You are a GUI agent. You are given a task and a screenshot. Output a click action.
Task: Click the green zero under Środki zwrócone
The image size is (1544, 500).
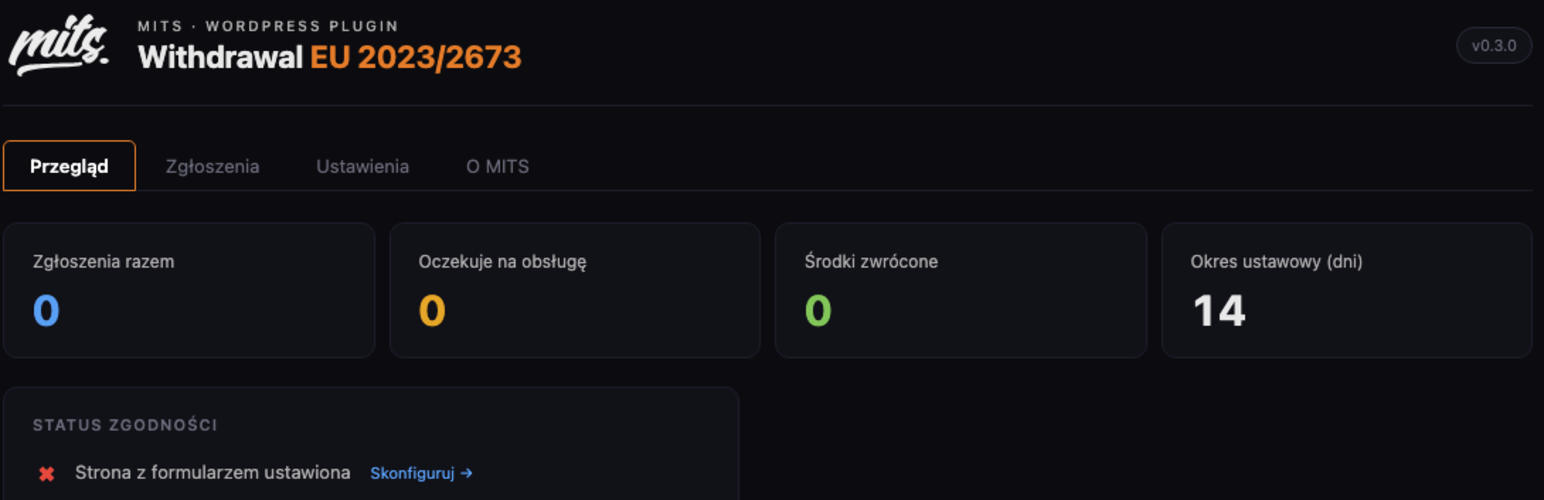(x=818, y=311)
